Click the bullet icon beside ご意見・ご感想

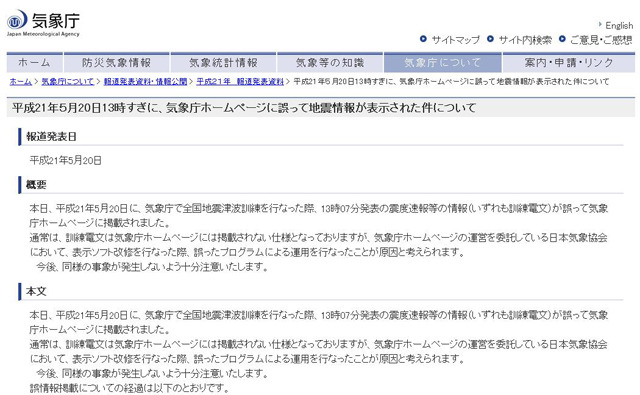tap(562, 39)
